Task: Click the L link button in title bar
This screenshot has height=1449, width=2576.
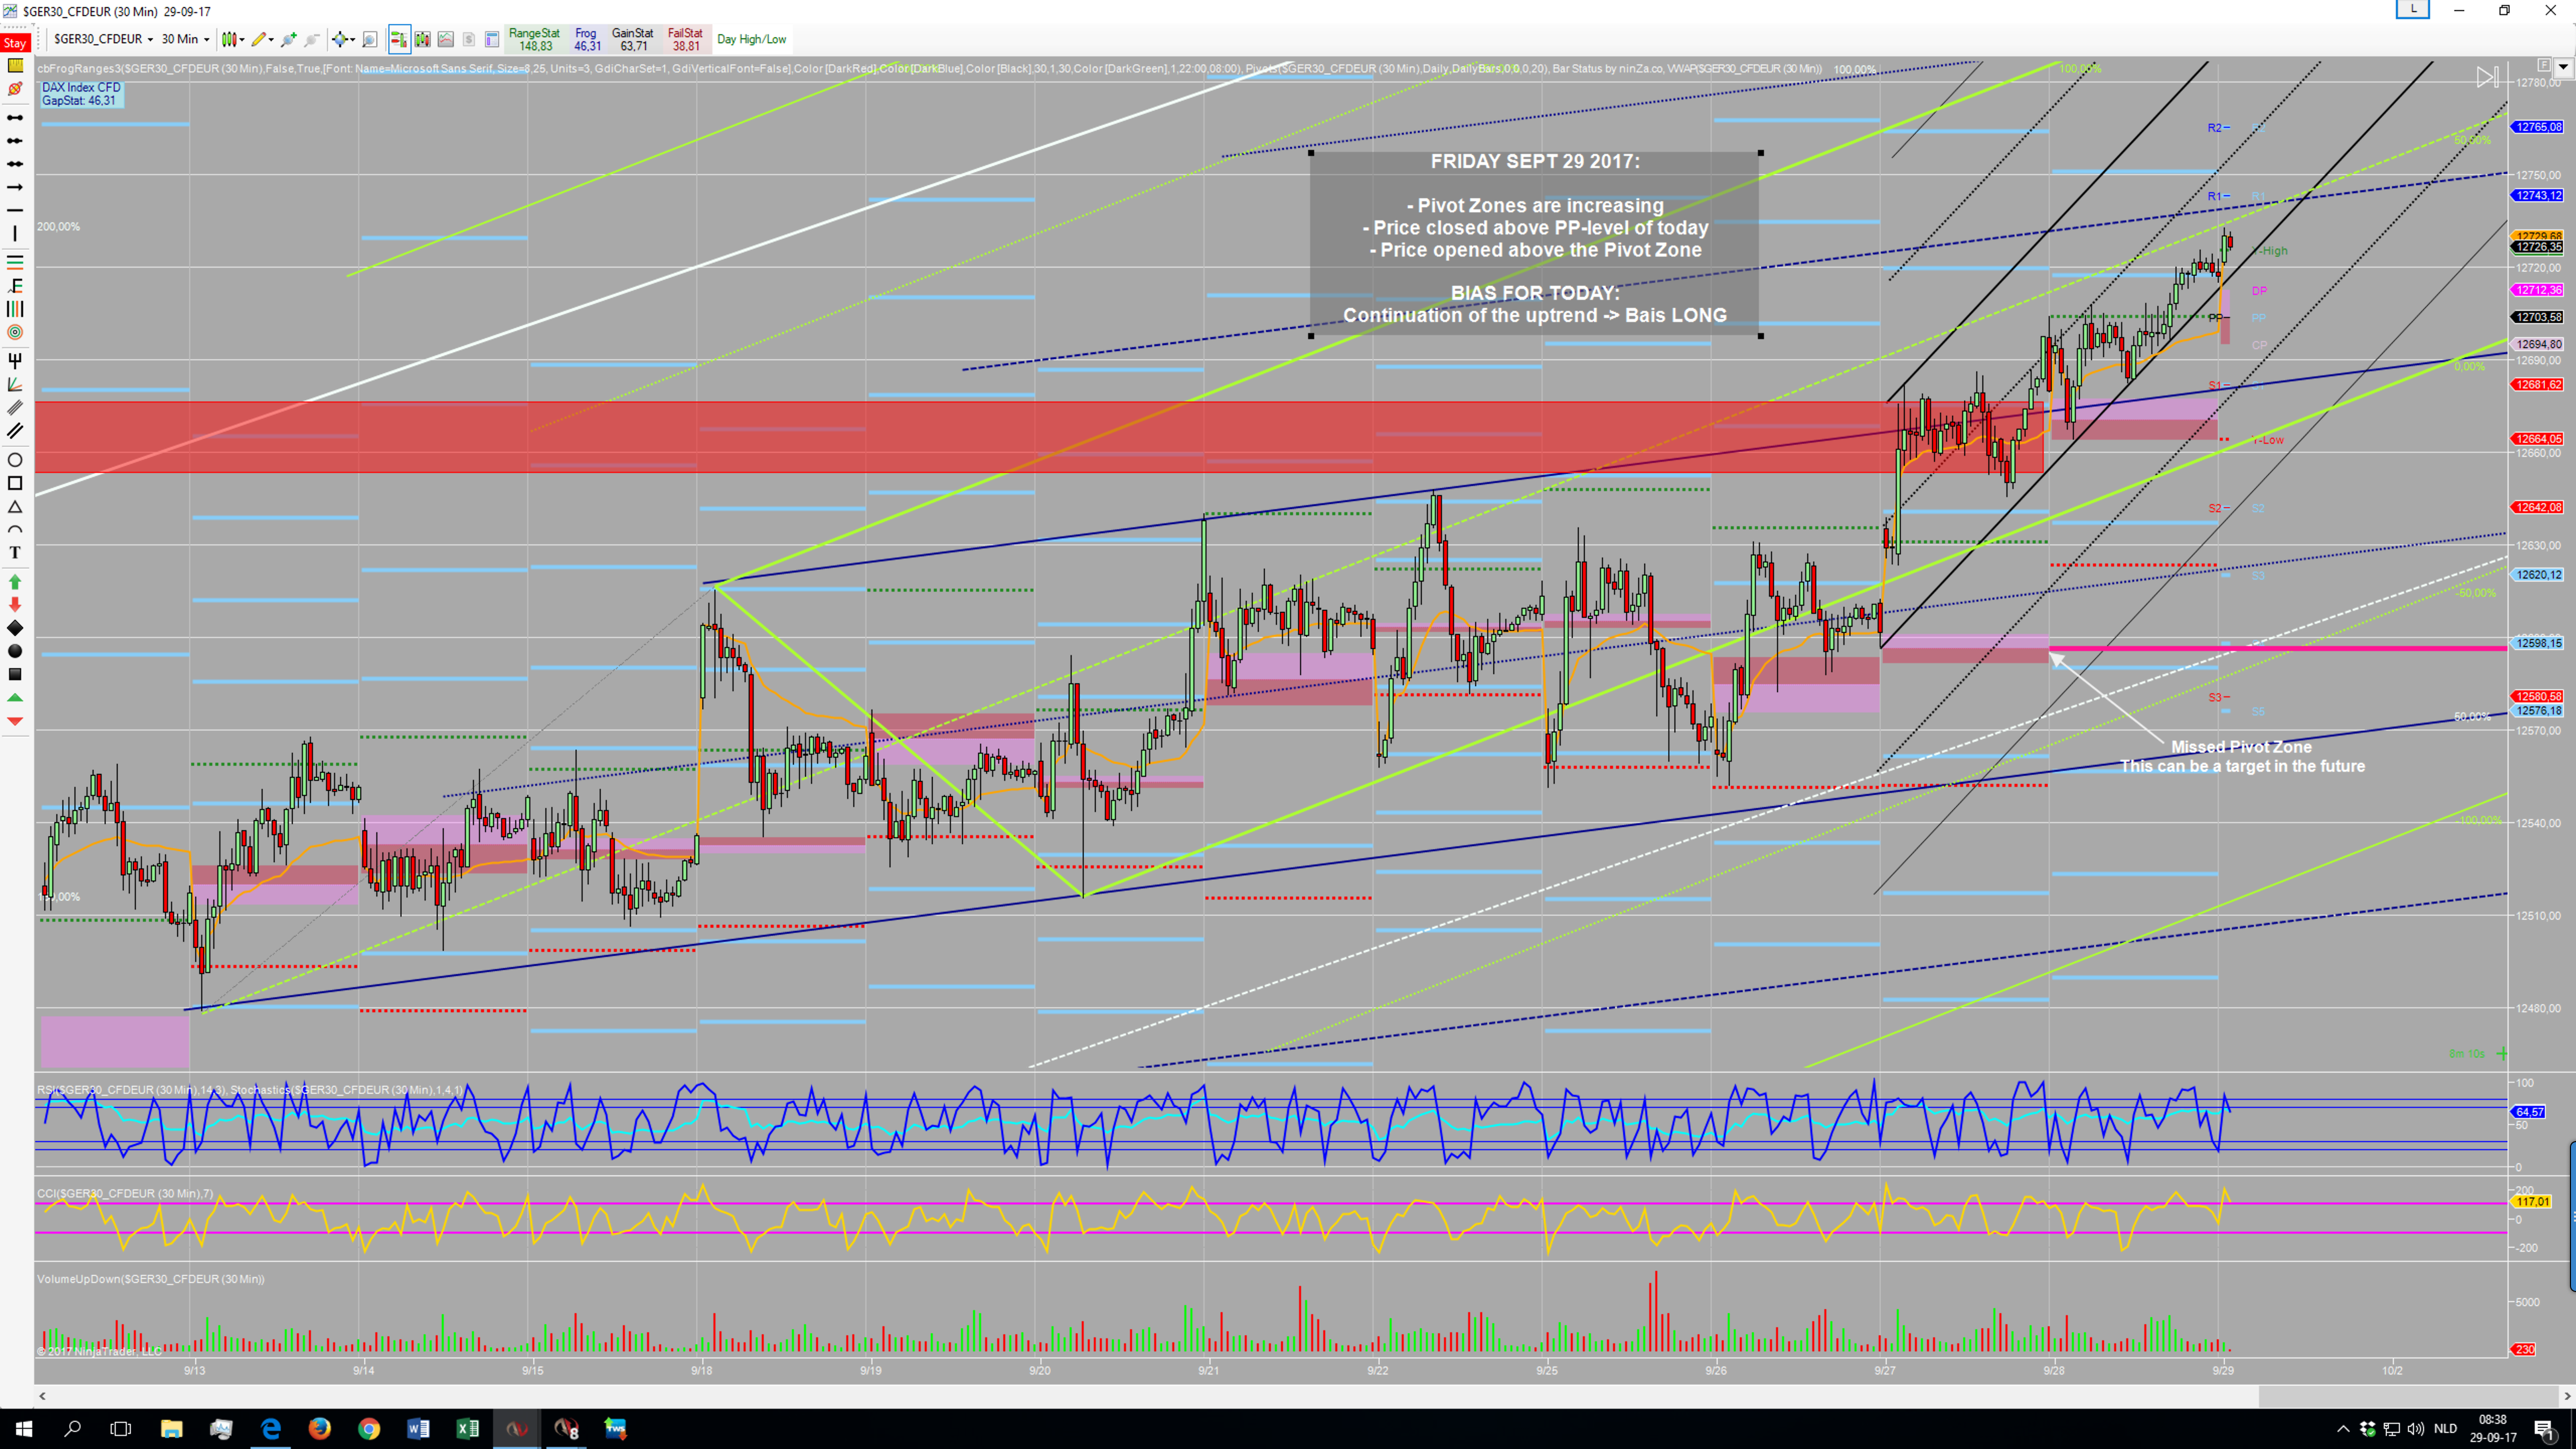Action: click(2413, 9)
